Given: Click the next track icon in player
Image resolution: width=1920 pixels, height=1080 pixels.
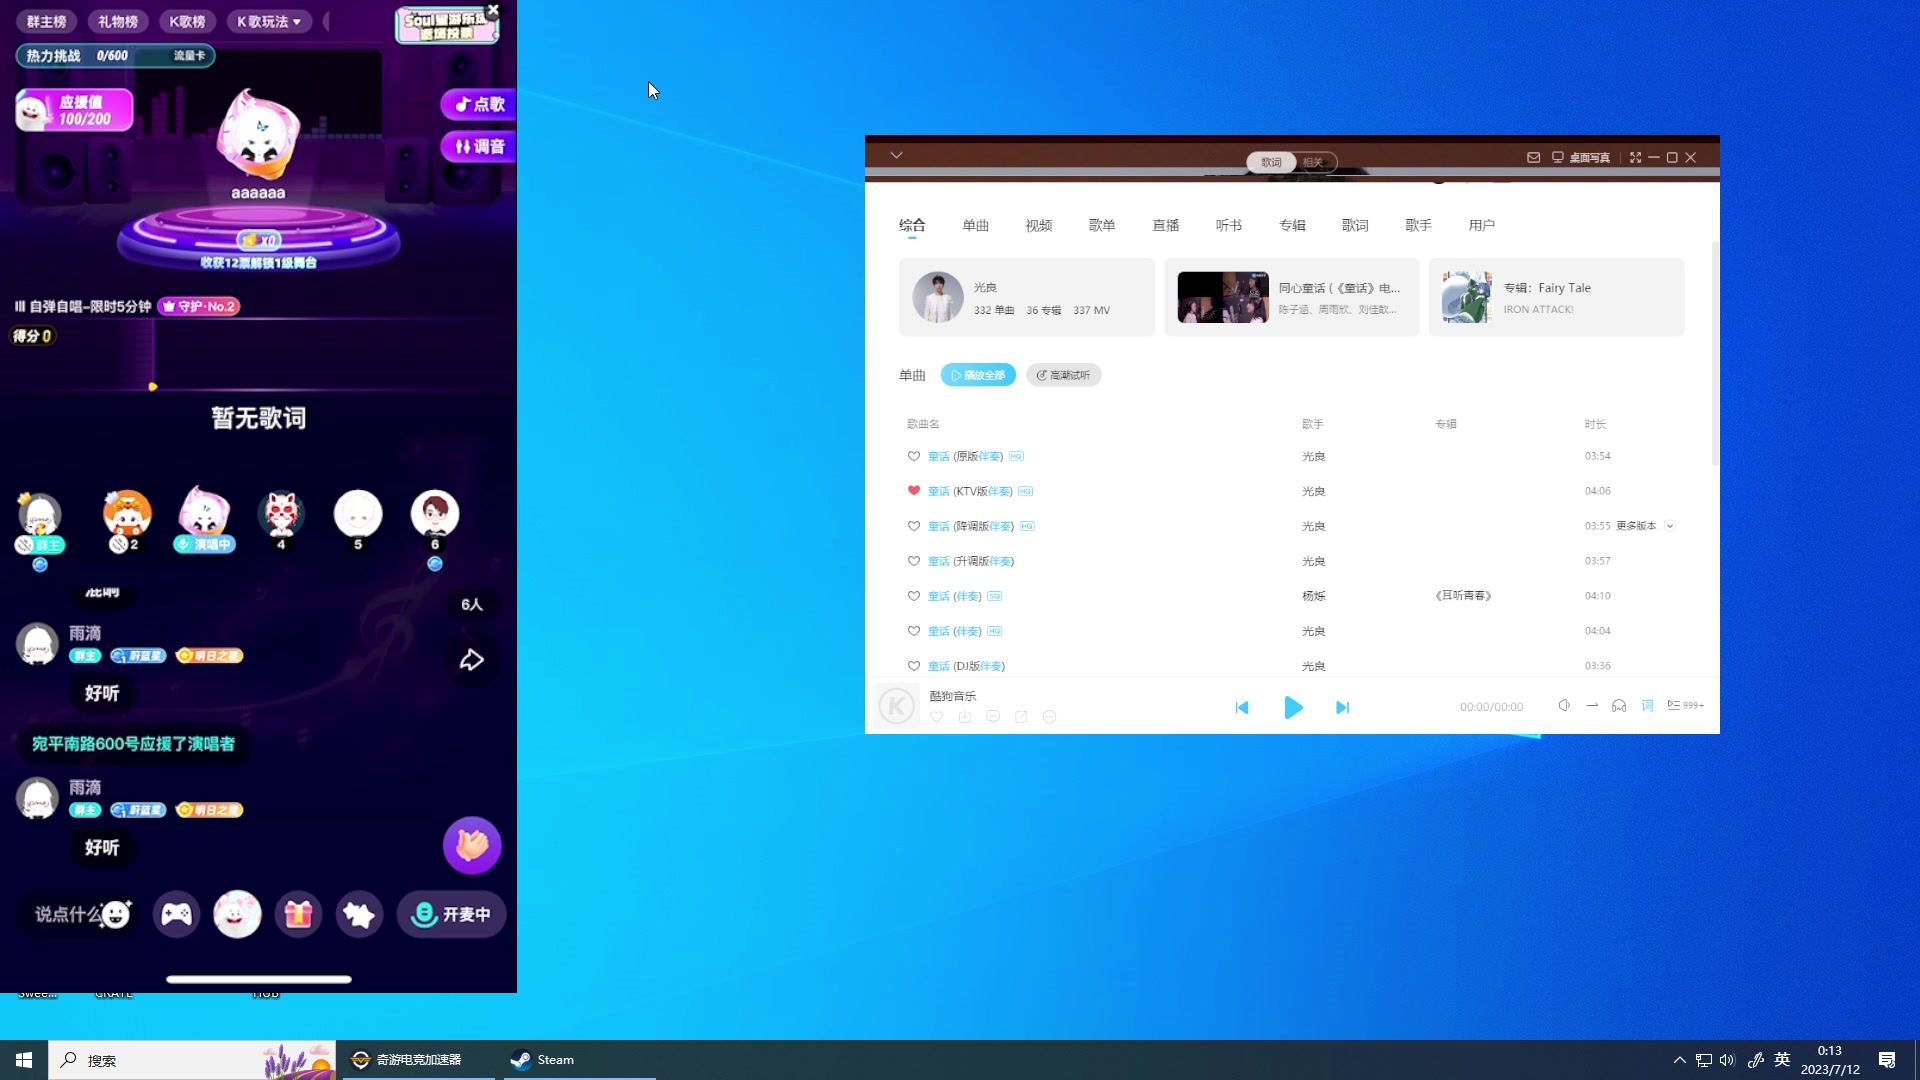Looking at the screenshot, I should pos(1342,707).
